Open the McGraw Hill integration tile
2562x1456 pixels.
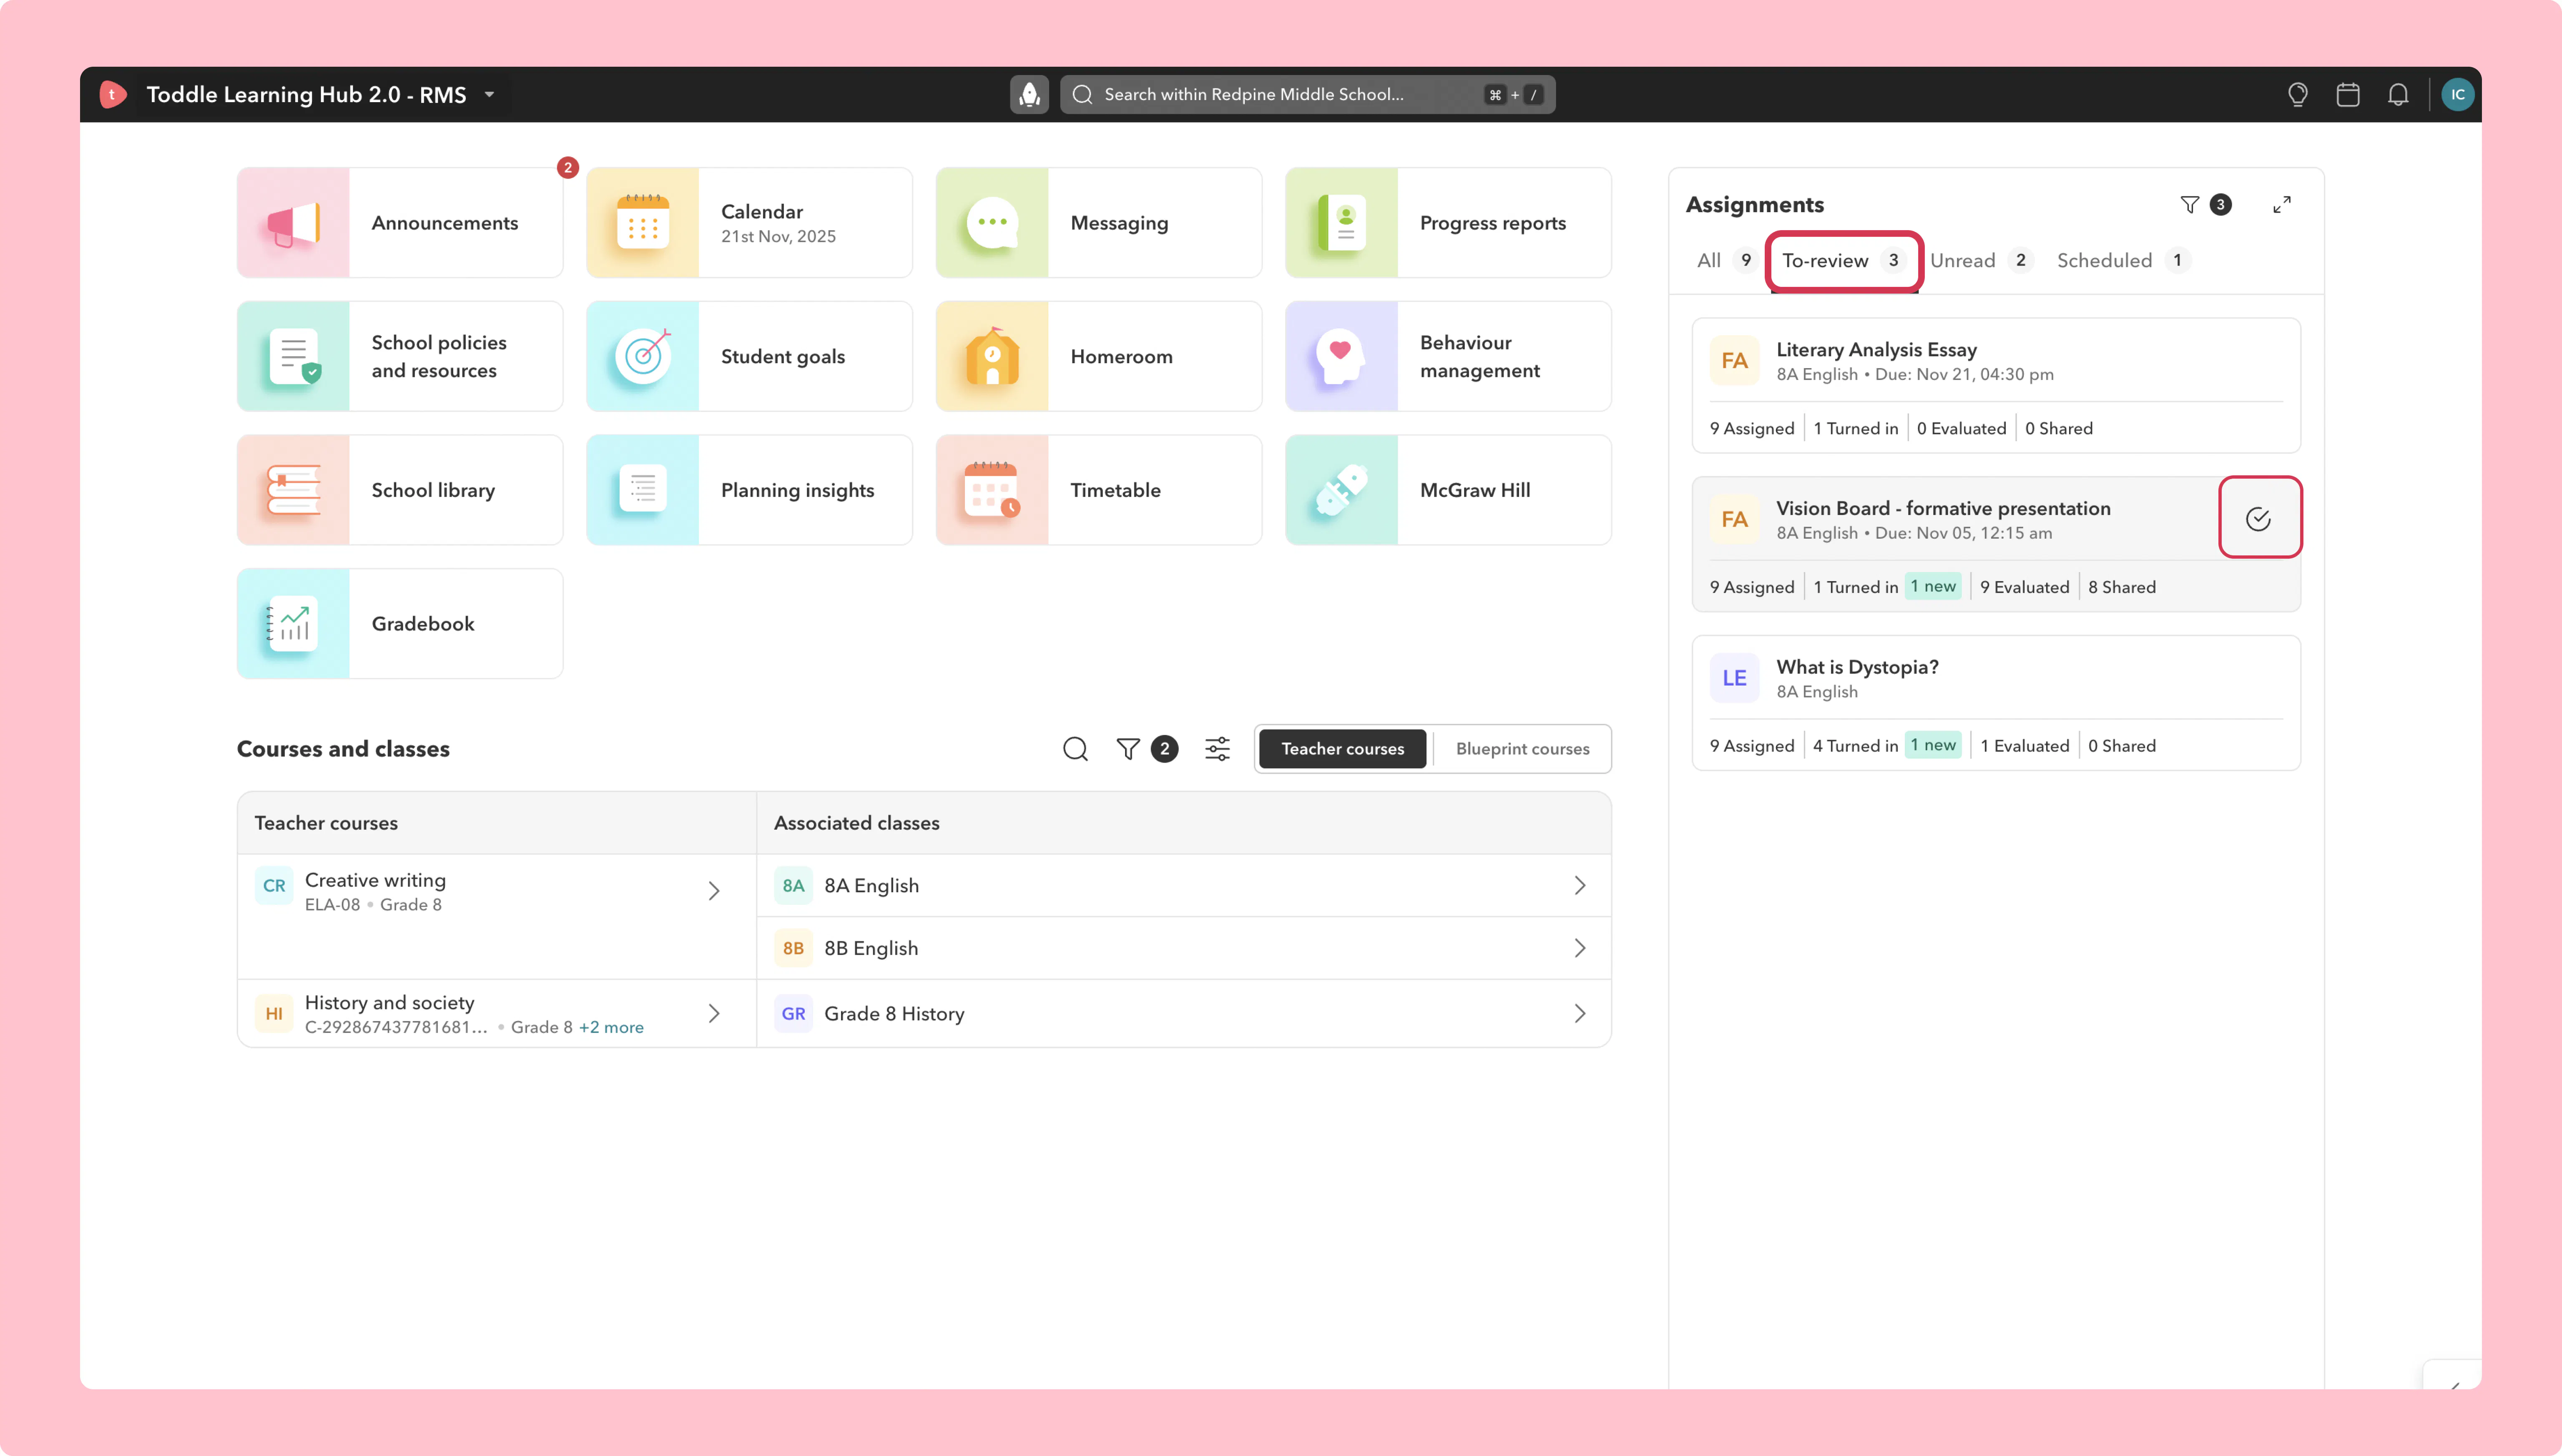1448,490
